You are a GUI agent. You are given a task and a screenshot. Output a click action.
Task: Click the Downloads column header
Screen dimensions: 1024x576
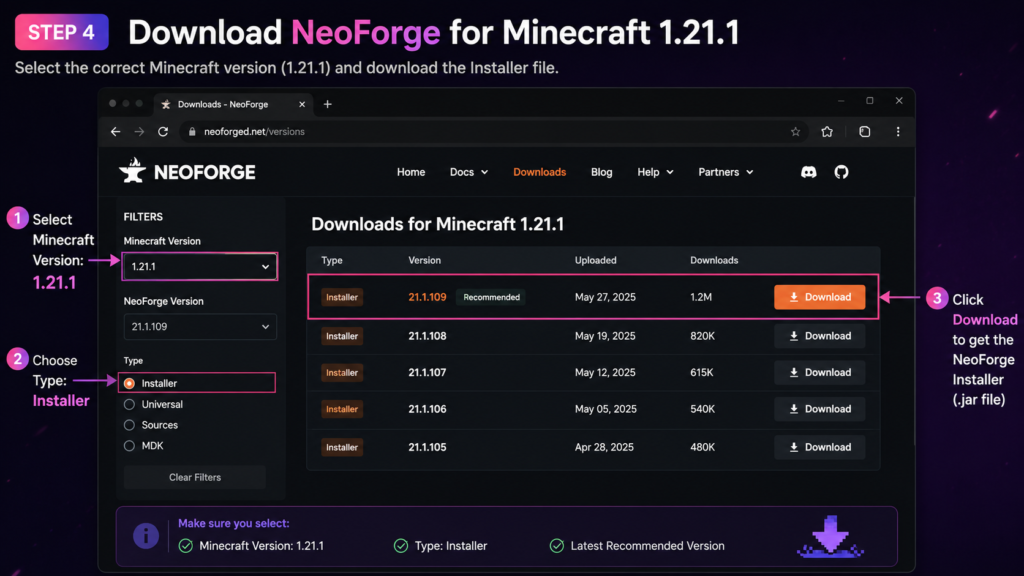click(x=714, y=261)
